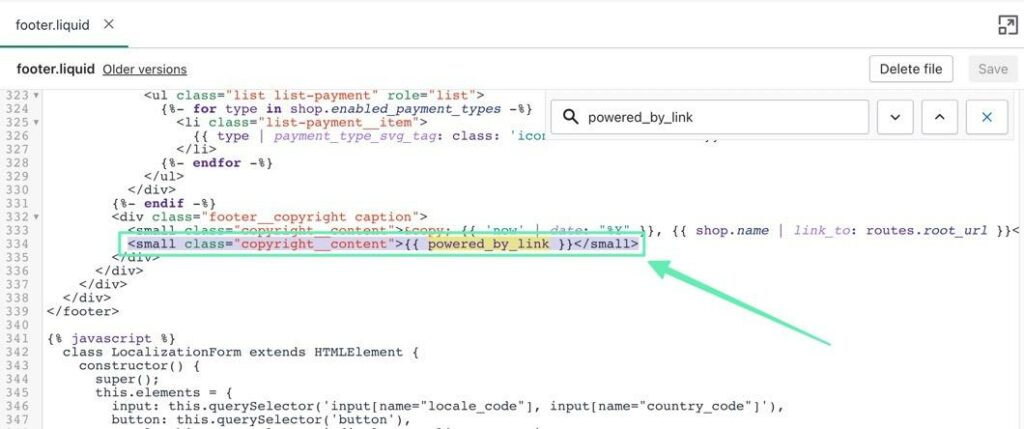Click 'class LocalizationForm extends HTMLElement' line
The image size is (1024, 429).
240,352
